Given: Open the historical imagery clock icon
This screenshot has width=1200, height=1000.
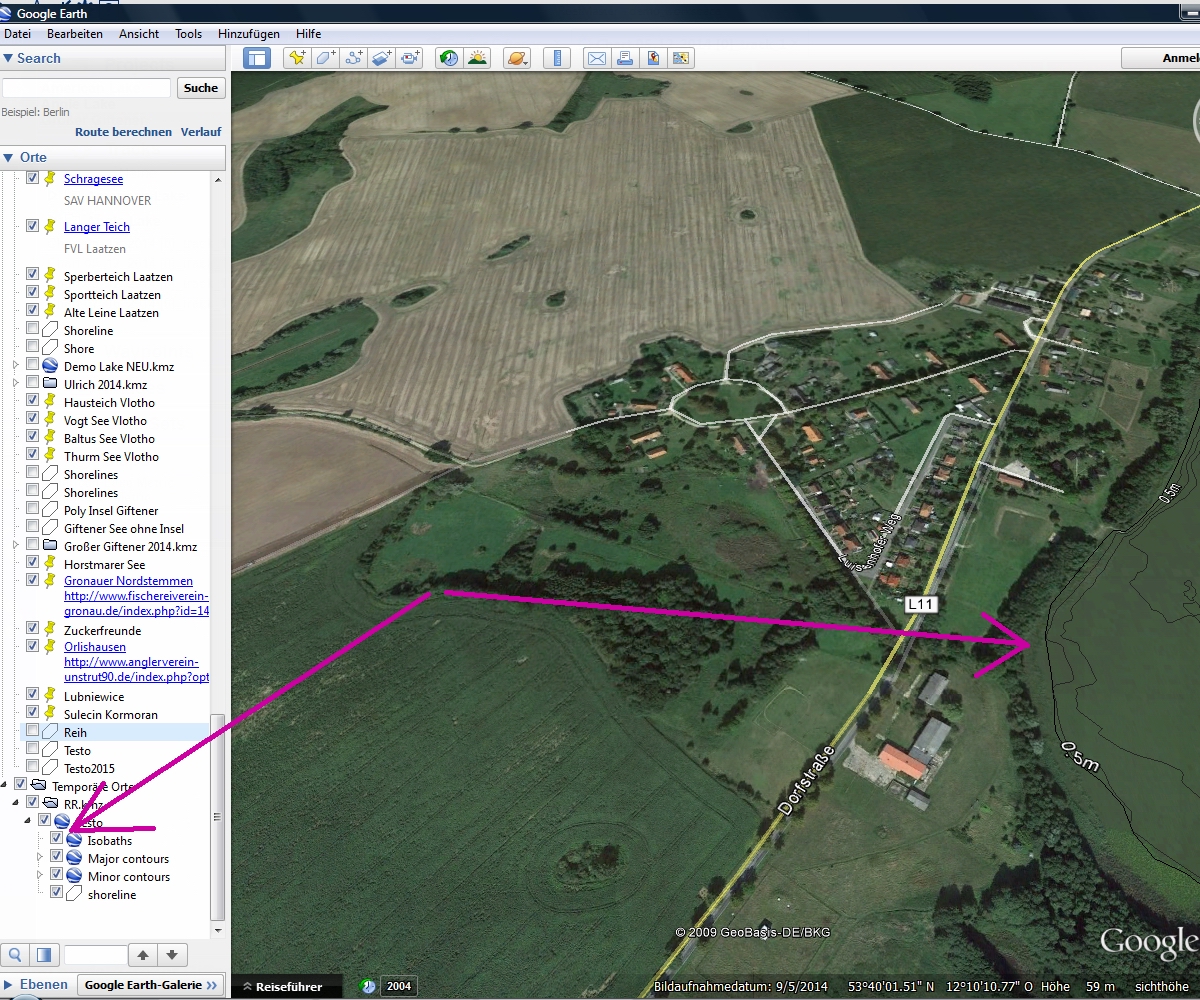Looking at the screenshot, I should (449, 58).
